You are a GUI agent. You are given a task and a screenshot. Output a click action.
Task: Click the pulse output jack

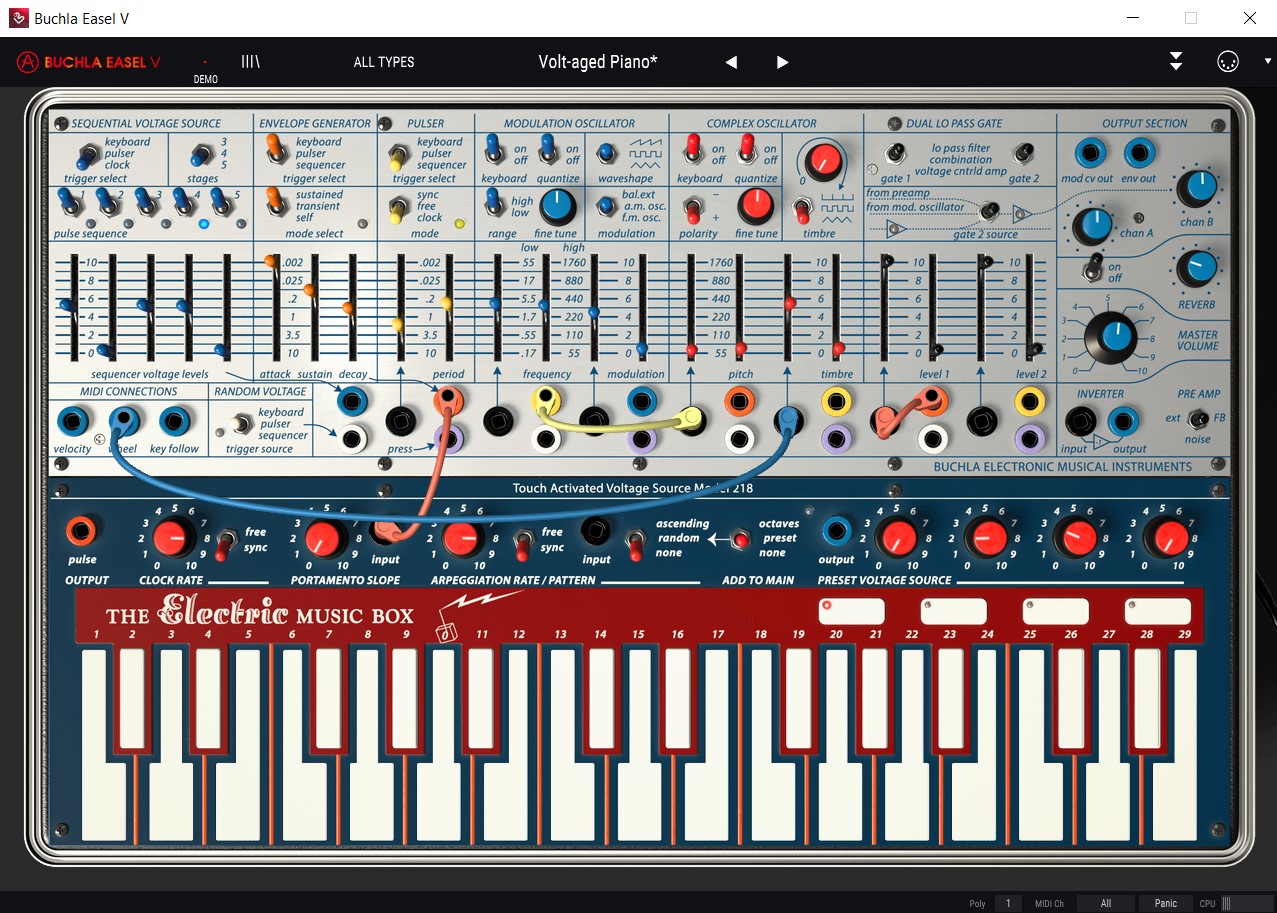tap(81, 531)
